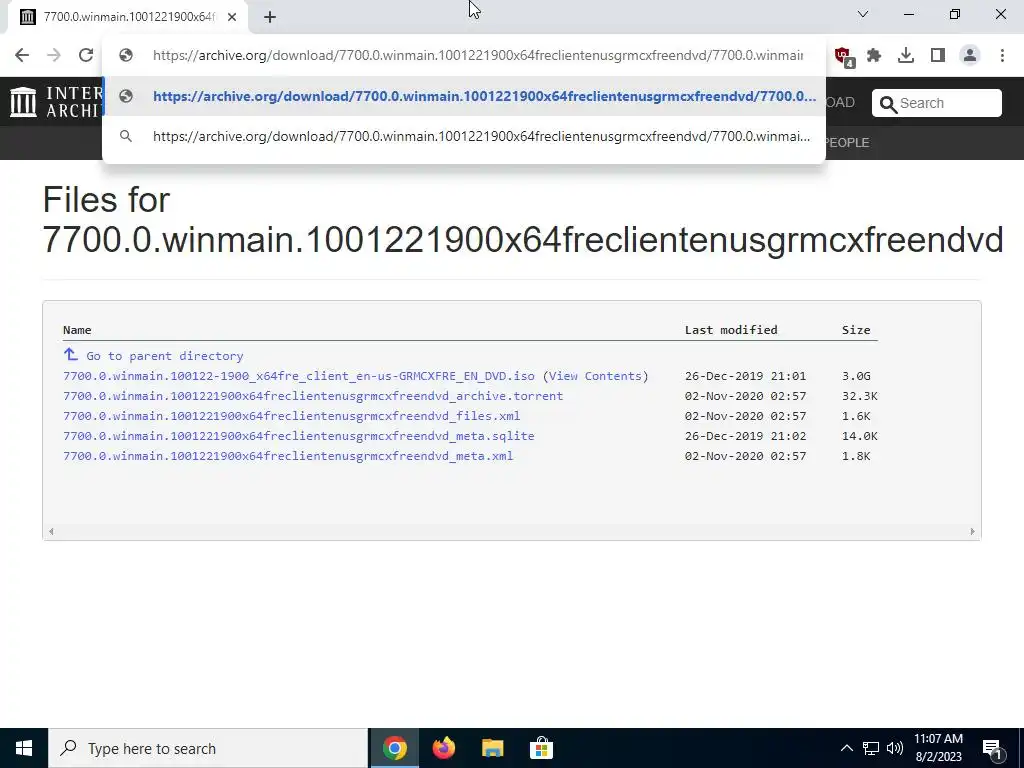Open a new browser tab
Image resolution: width=1024 pixels, height=768 pixels.
(270, 17)
